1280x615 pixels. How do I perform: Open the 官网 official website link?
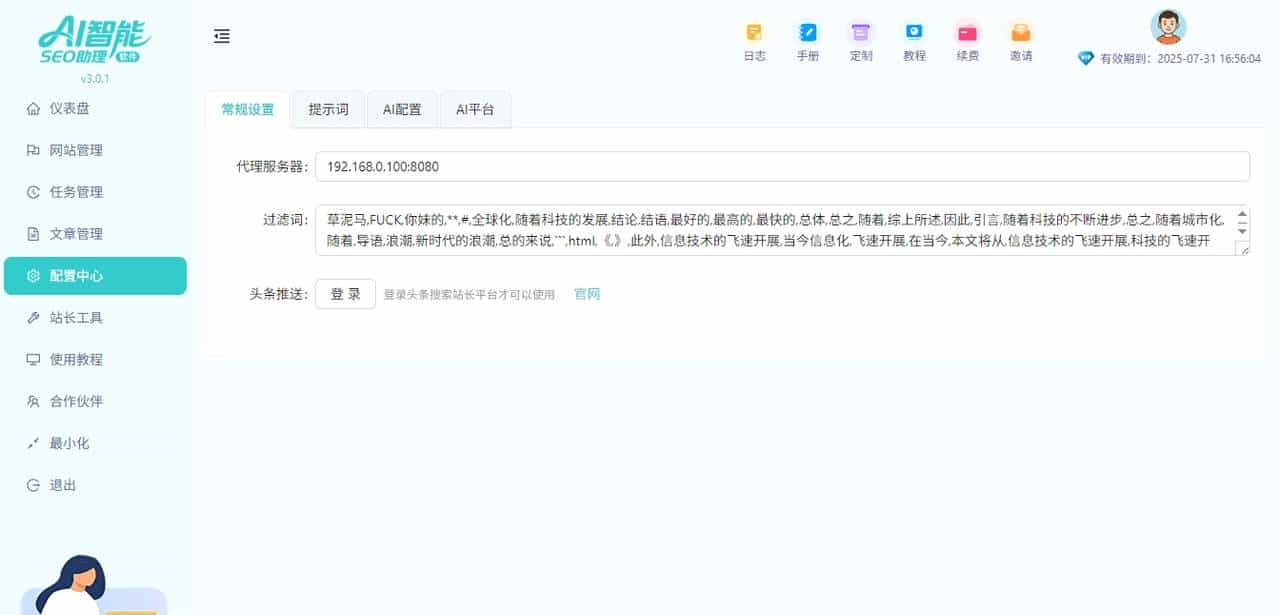pyautogui.click(x=587, y=293)
